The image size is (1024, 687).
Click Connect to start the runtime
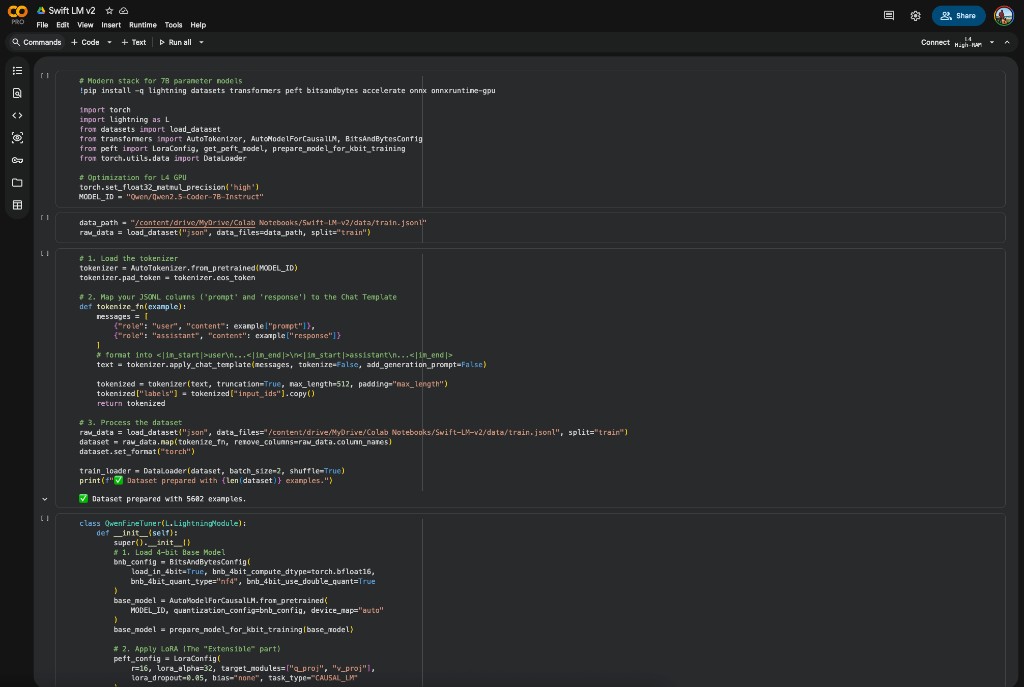click(x=935, y=42)
